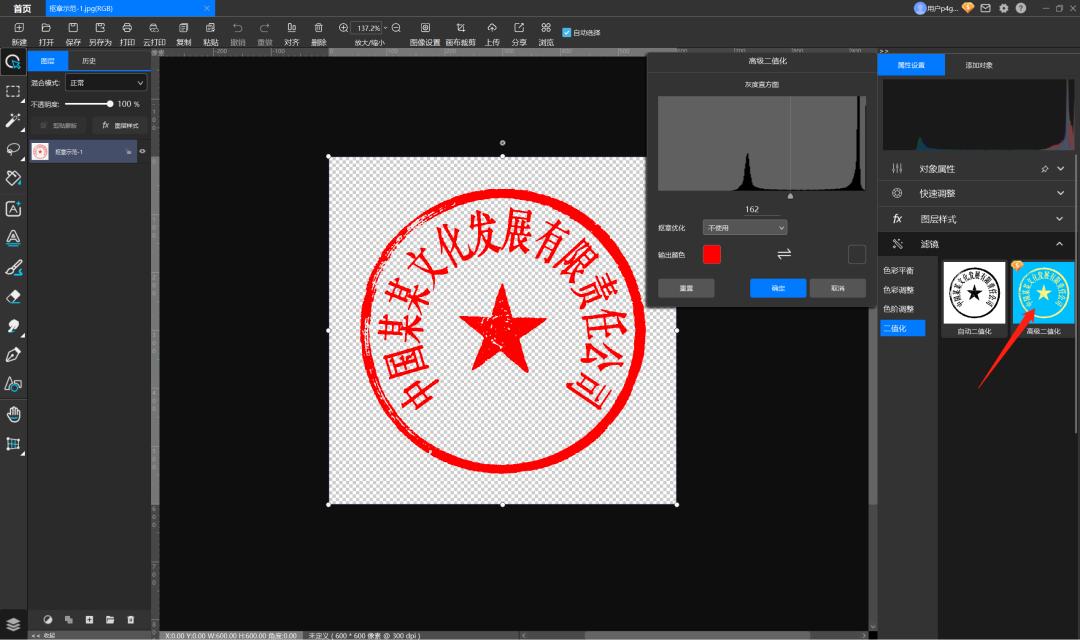Switch to the 历史 tab

89,61
